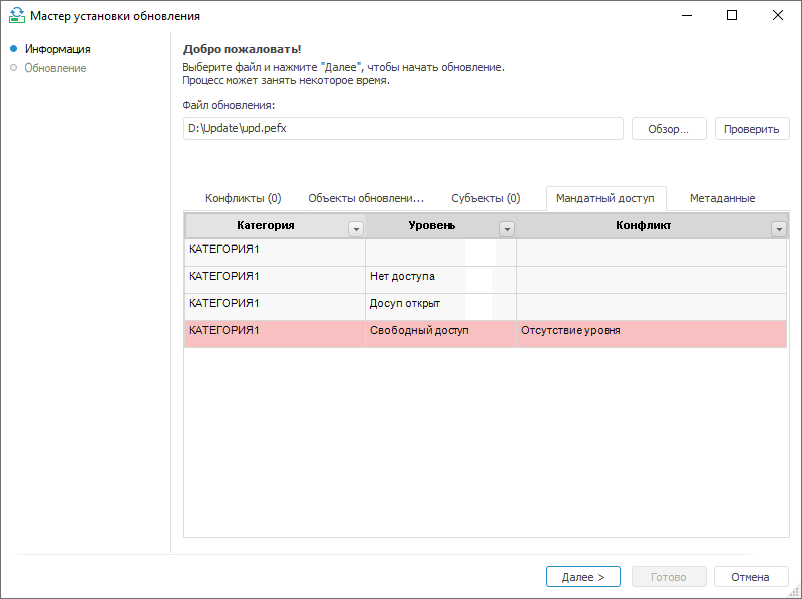Switch to the Конфликты (0) tab

(243, 198)
